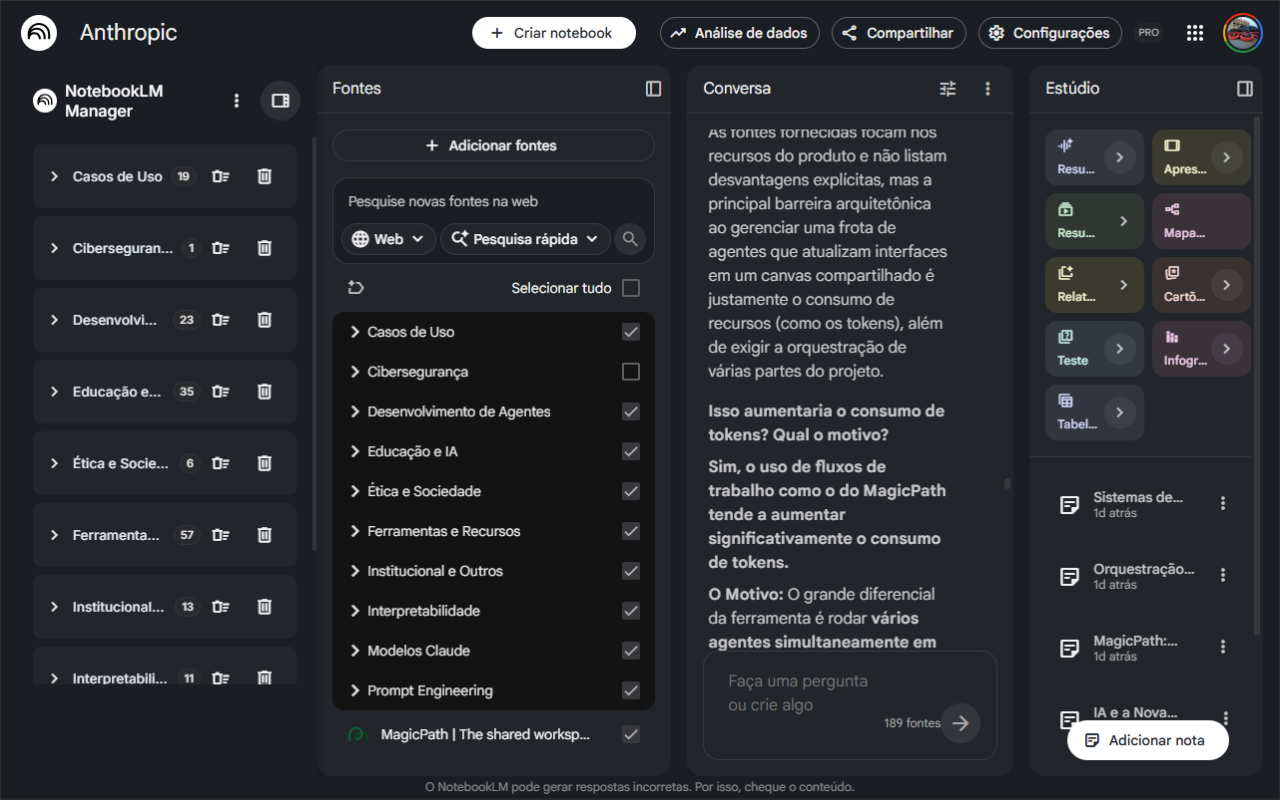Collapse the Estúdio panel
Image resolution: width=1280 pixels, height=800 pixels.
coord(1245,88)
